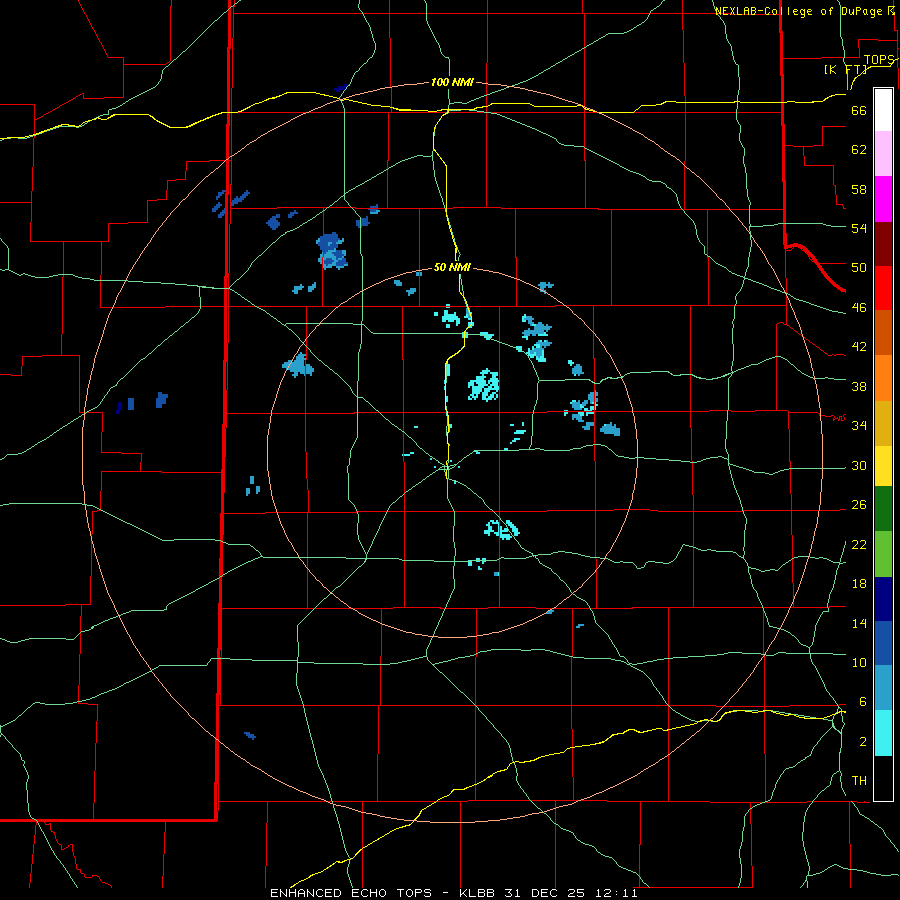Click the legend value 34

click(859, 425)
